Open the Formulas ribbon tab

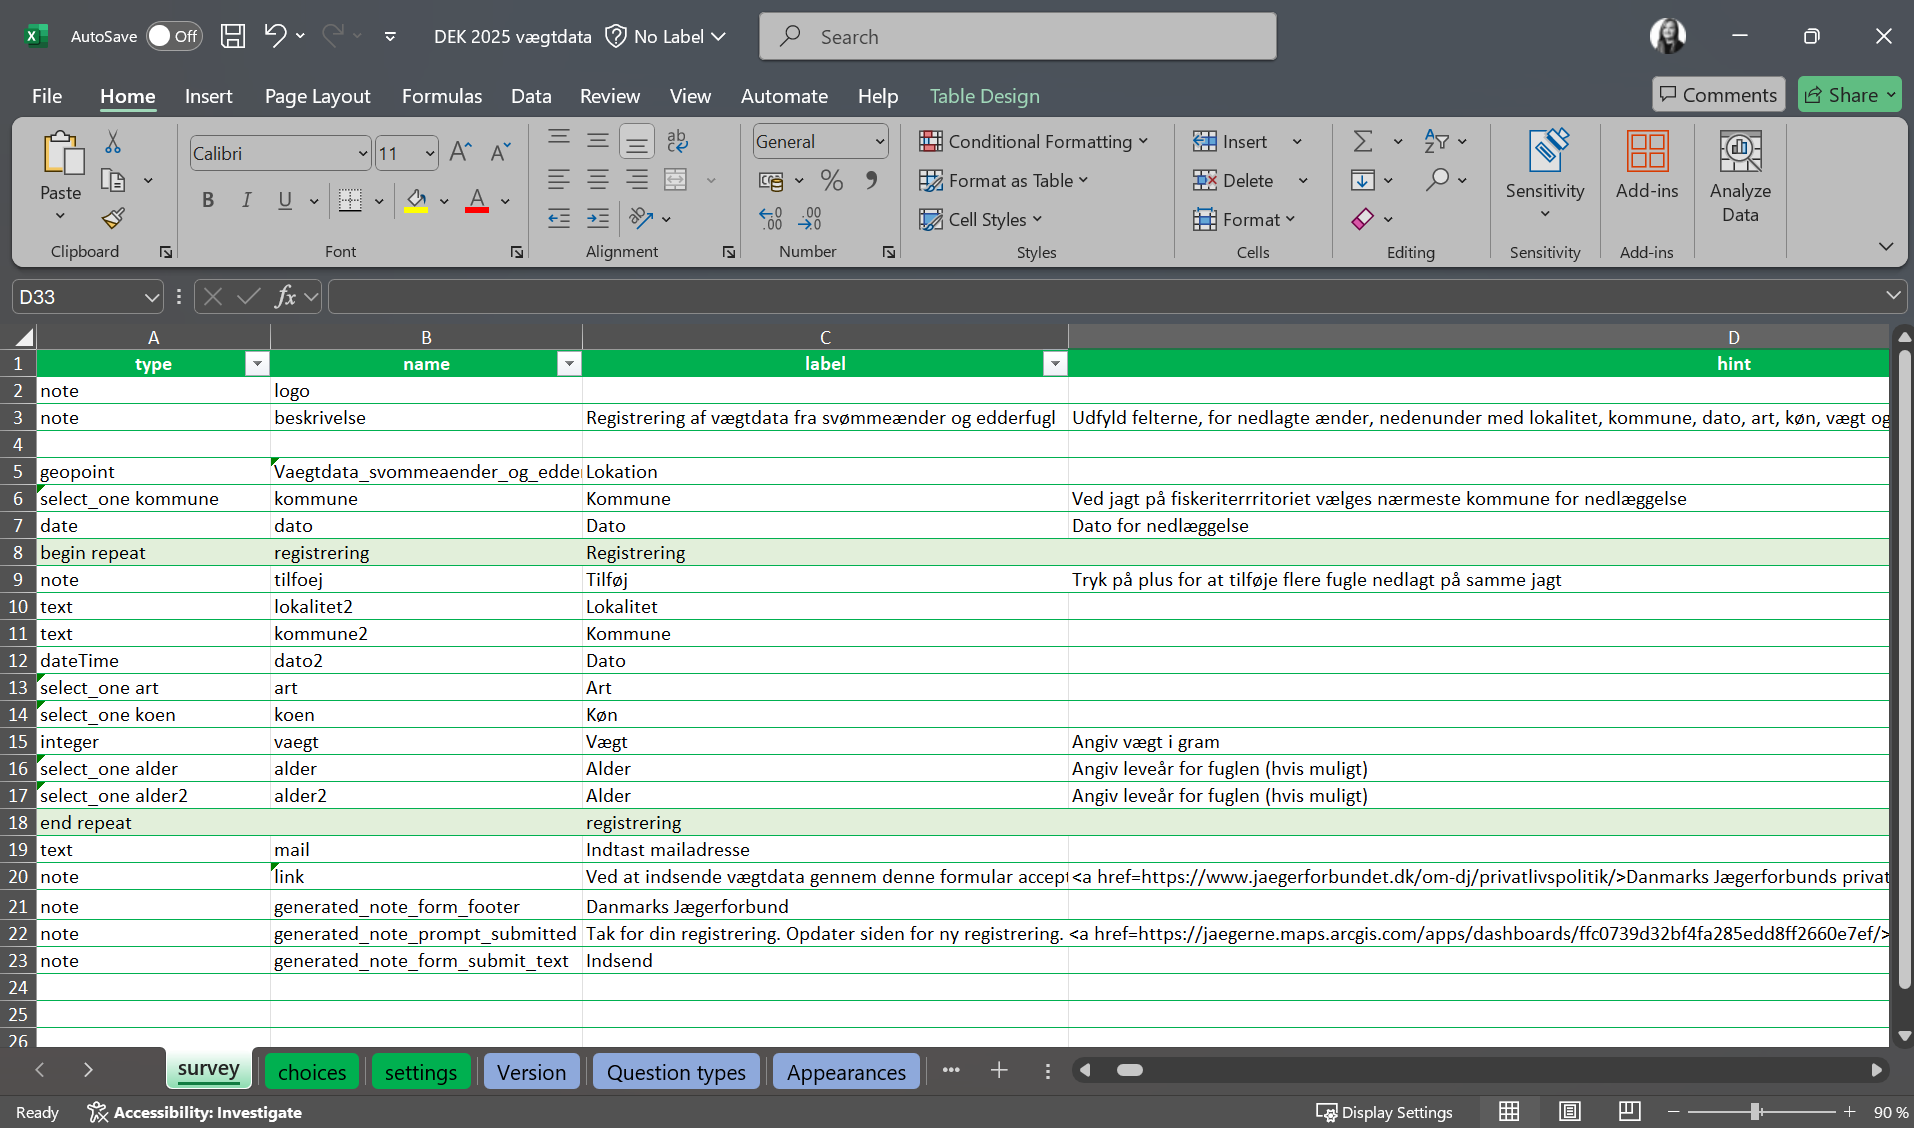pos(441,96)
